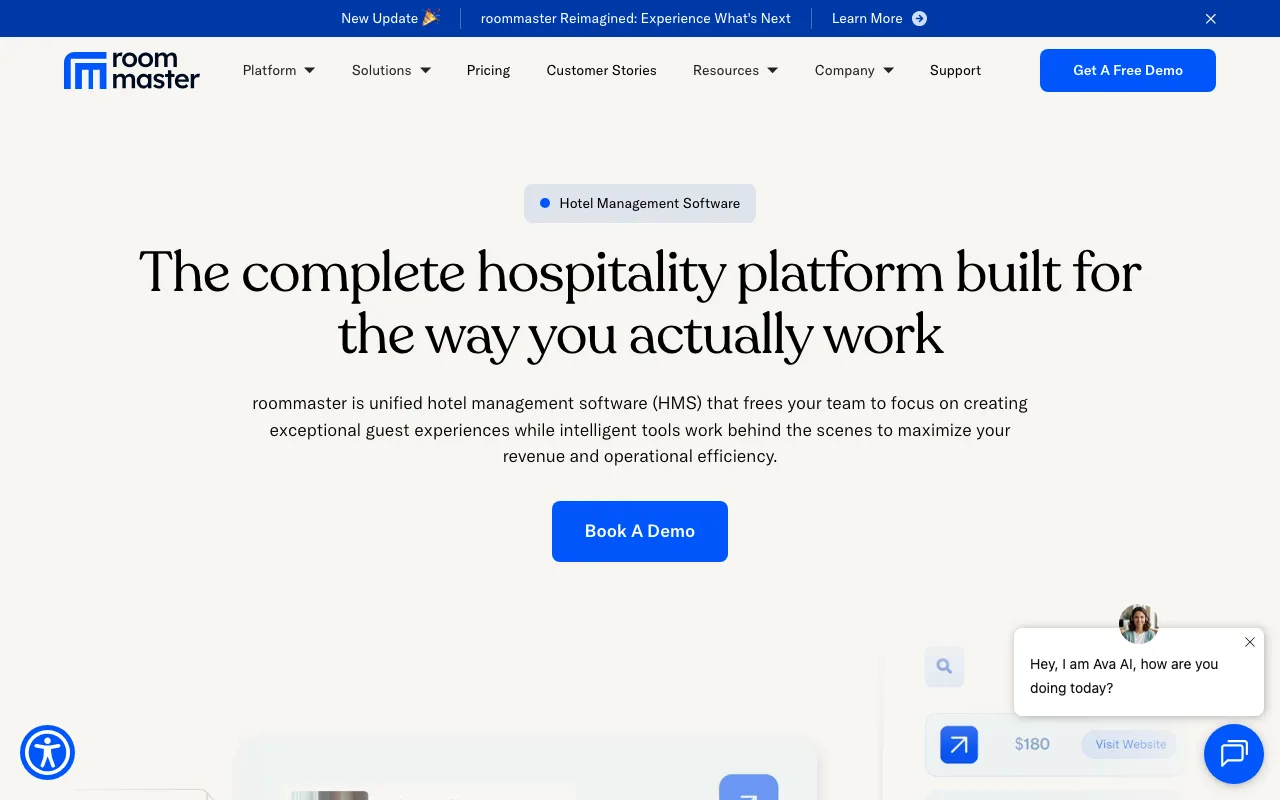Click the Hotel Management Software badge

pyautogui.click(x=640, y=203)
